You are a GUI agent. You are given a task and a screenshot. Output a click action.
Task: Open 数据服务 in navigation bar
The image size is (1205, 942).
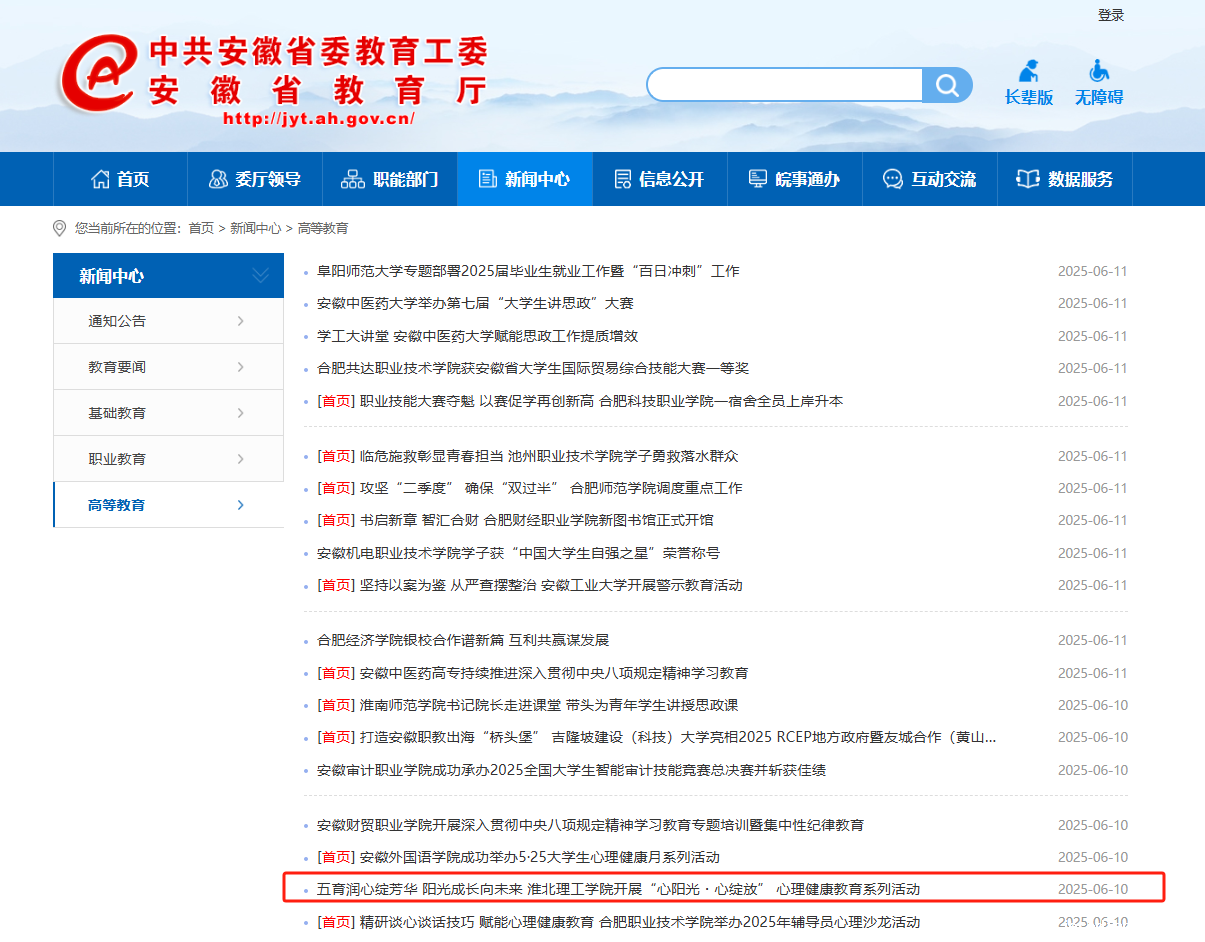point(1065,179)
